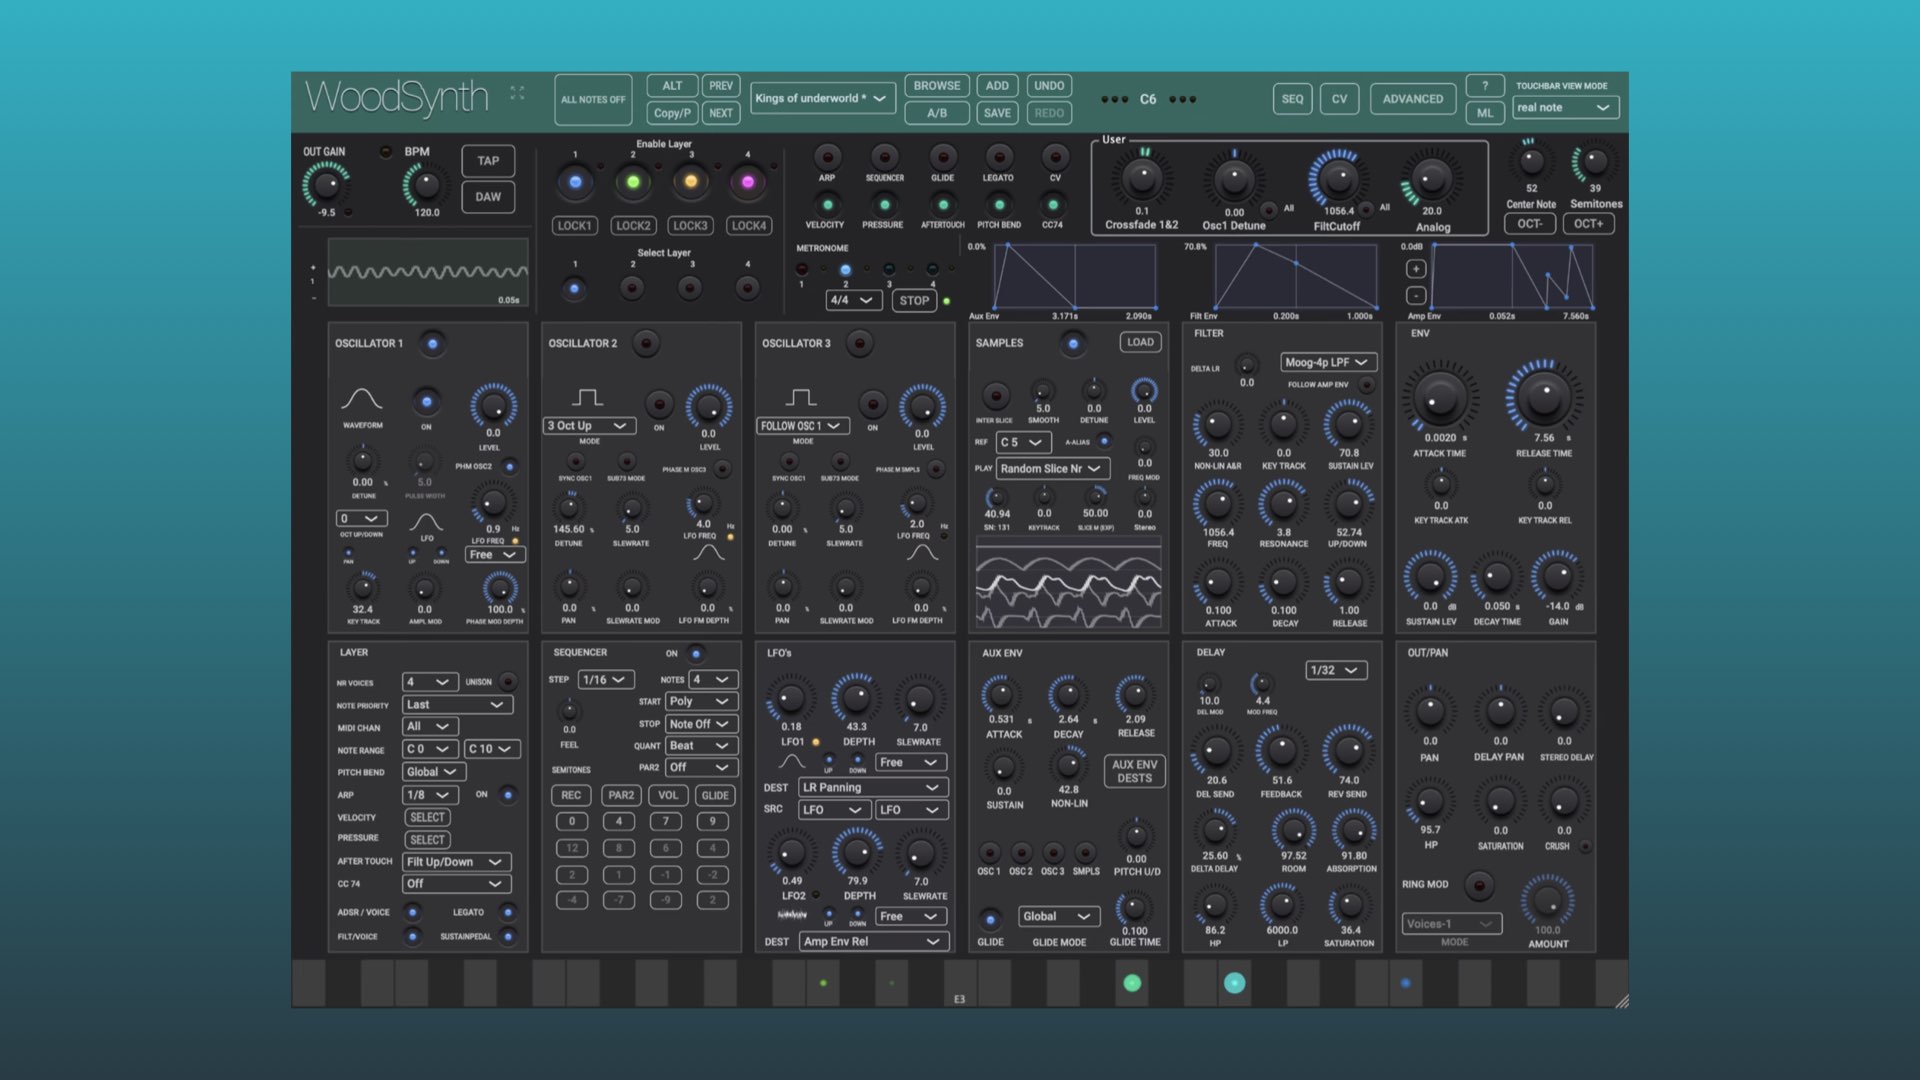Click the help question mark button
The width and height of the screenshot is (1920, 1080).
[1485, 86]
